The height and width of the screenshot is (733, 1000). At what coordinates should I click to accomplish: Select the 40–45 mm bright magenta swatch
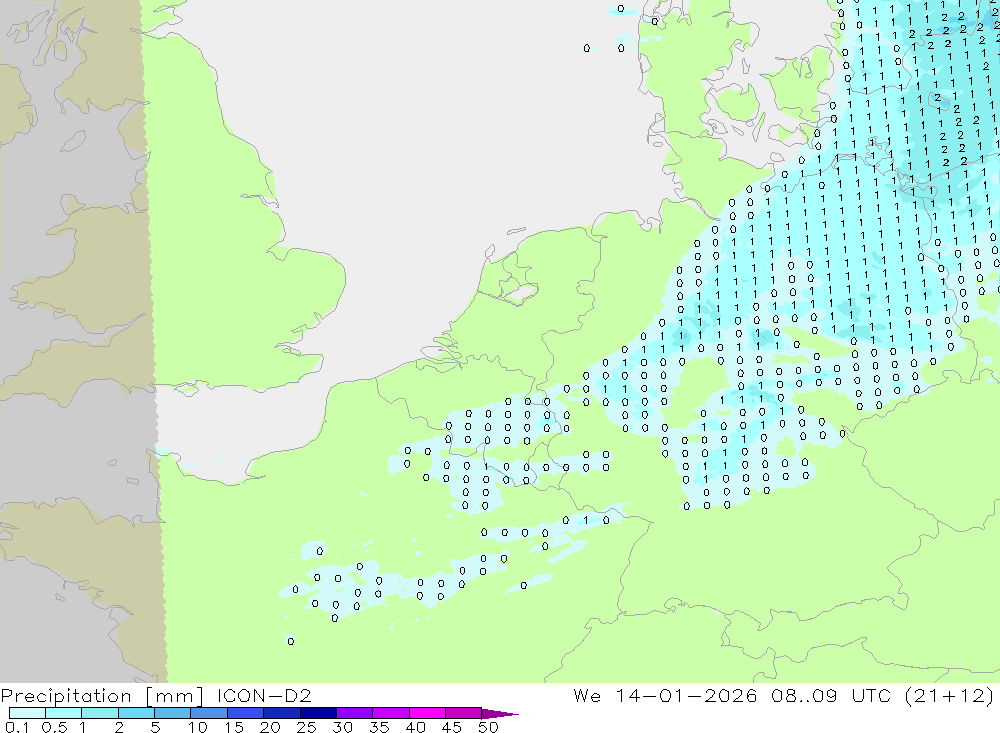[427, 713]
